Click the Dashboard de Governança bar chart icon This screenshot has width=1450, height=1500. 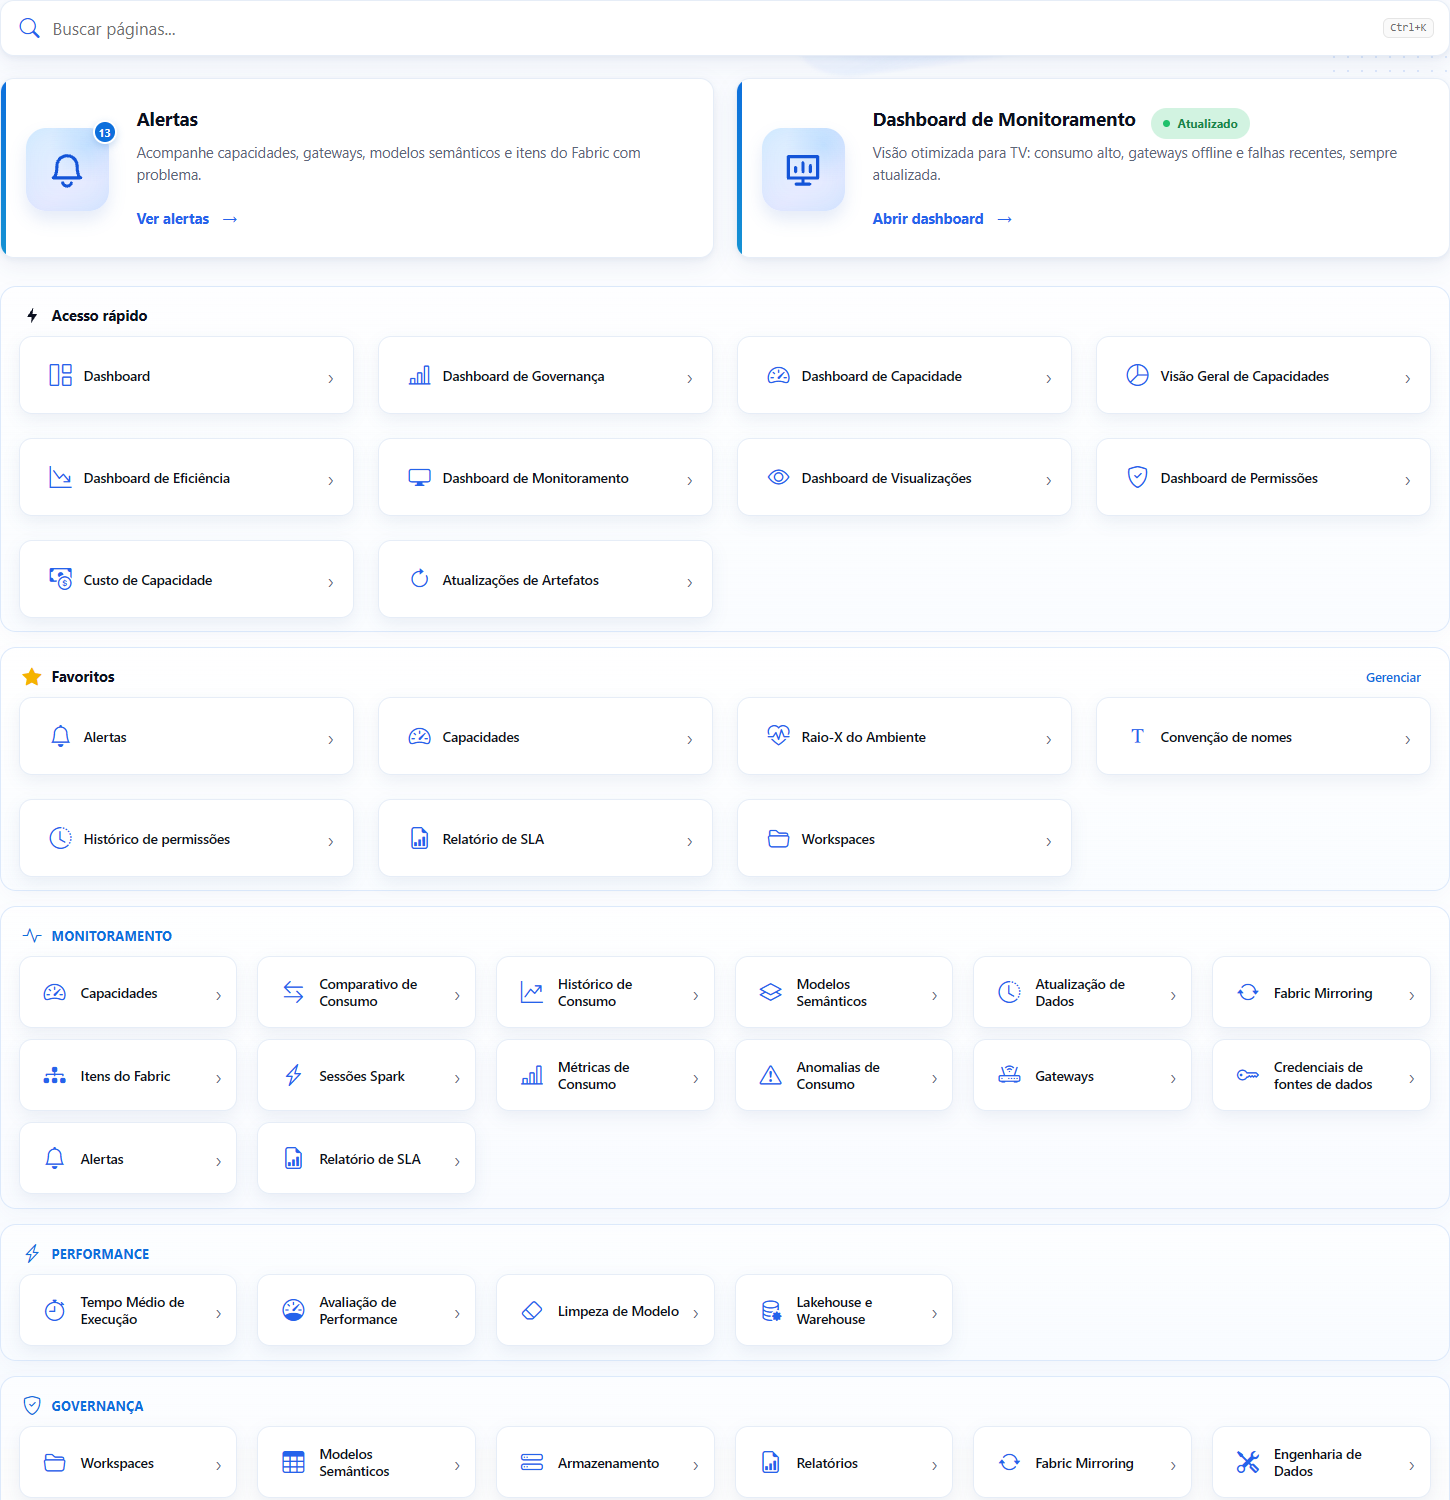point(420,375)
